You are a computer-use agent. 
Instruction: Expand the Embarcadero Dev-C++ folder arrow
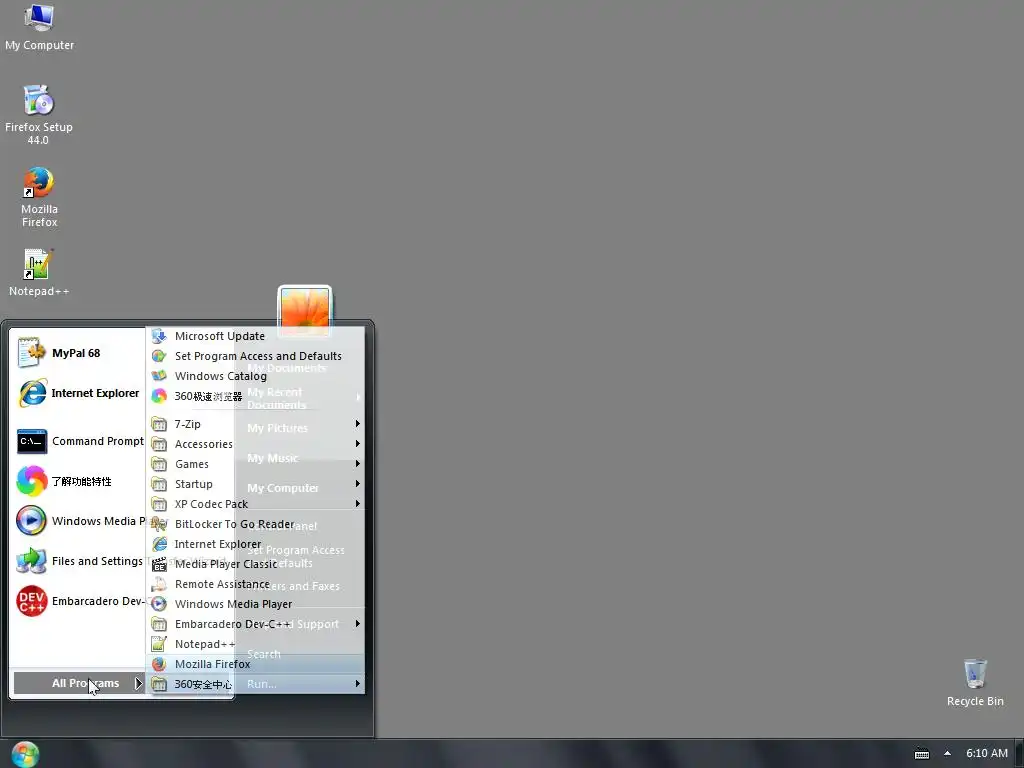(x=357, y=624)
